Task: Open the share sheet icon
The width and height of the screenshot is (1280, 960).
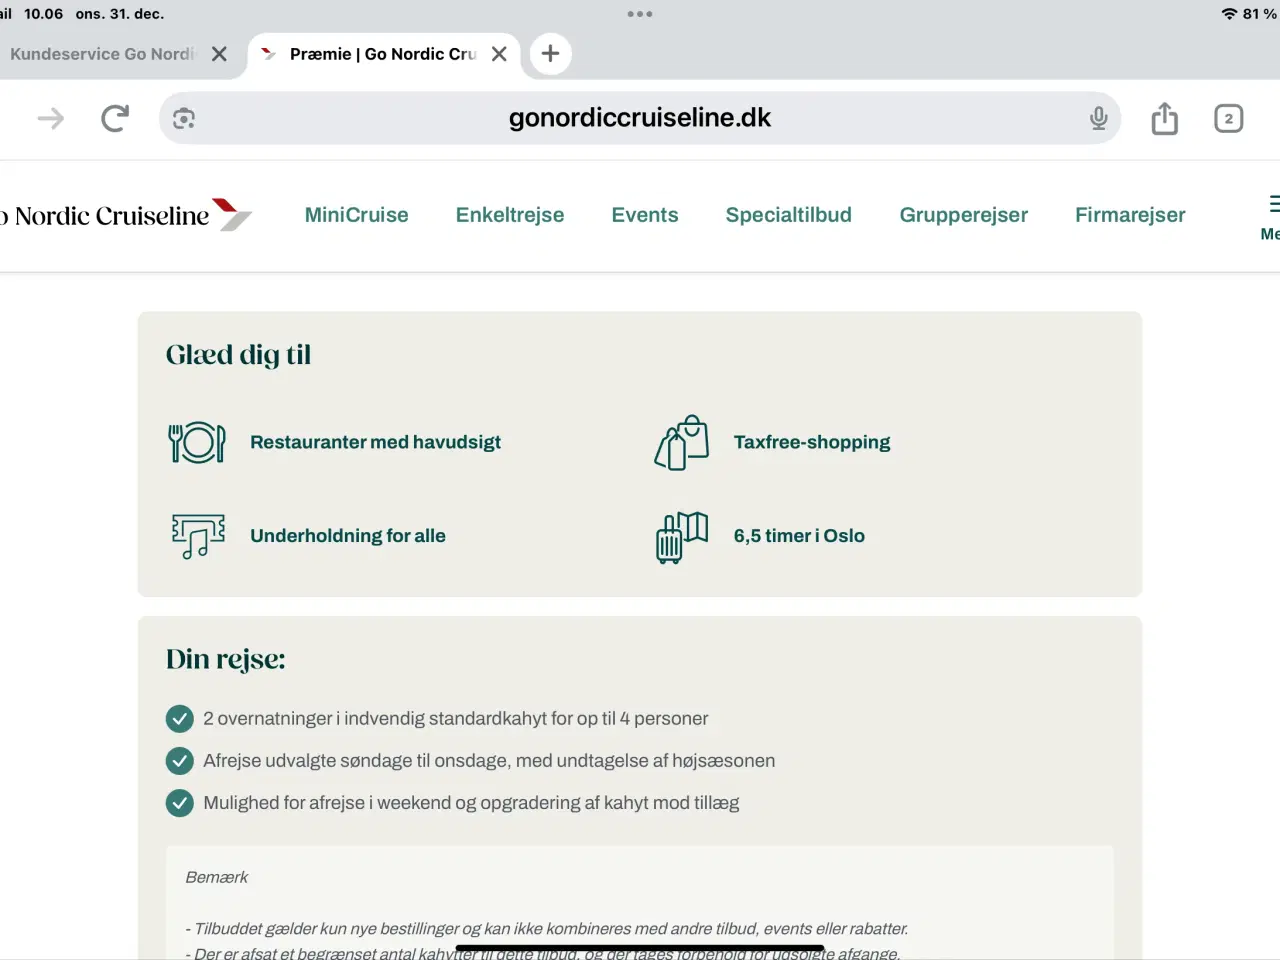Action: [x=1164, y=119]
